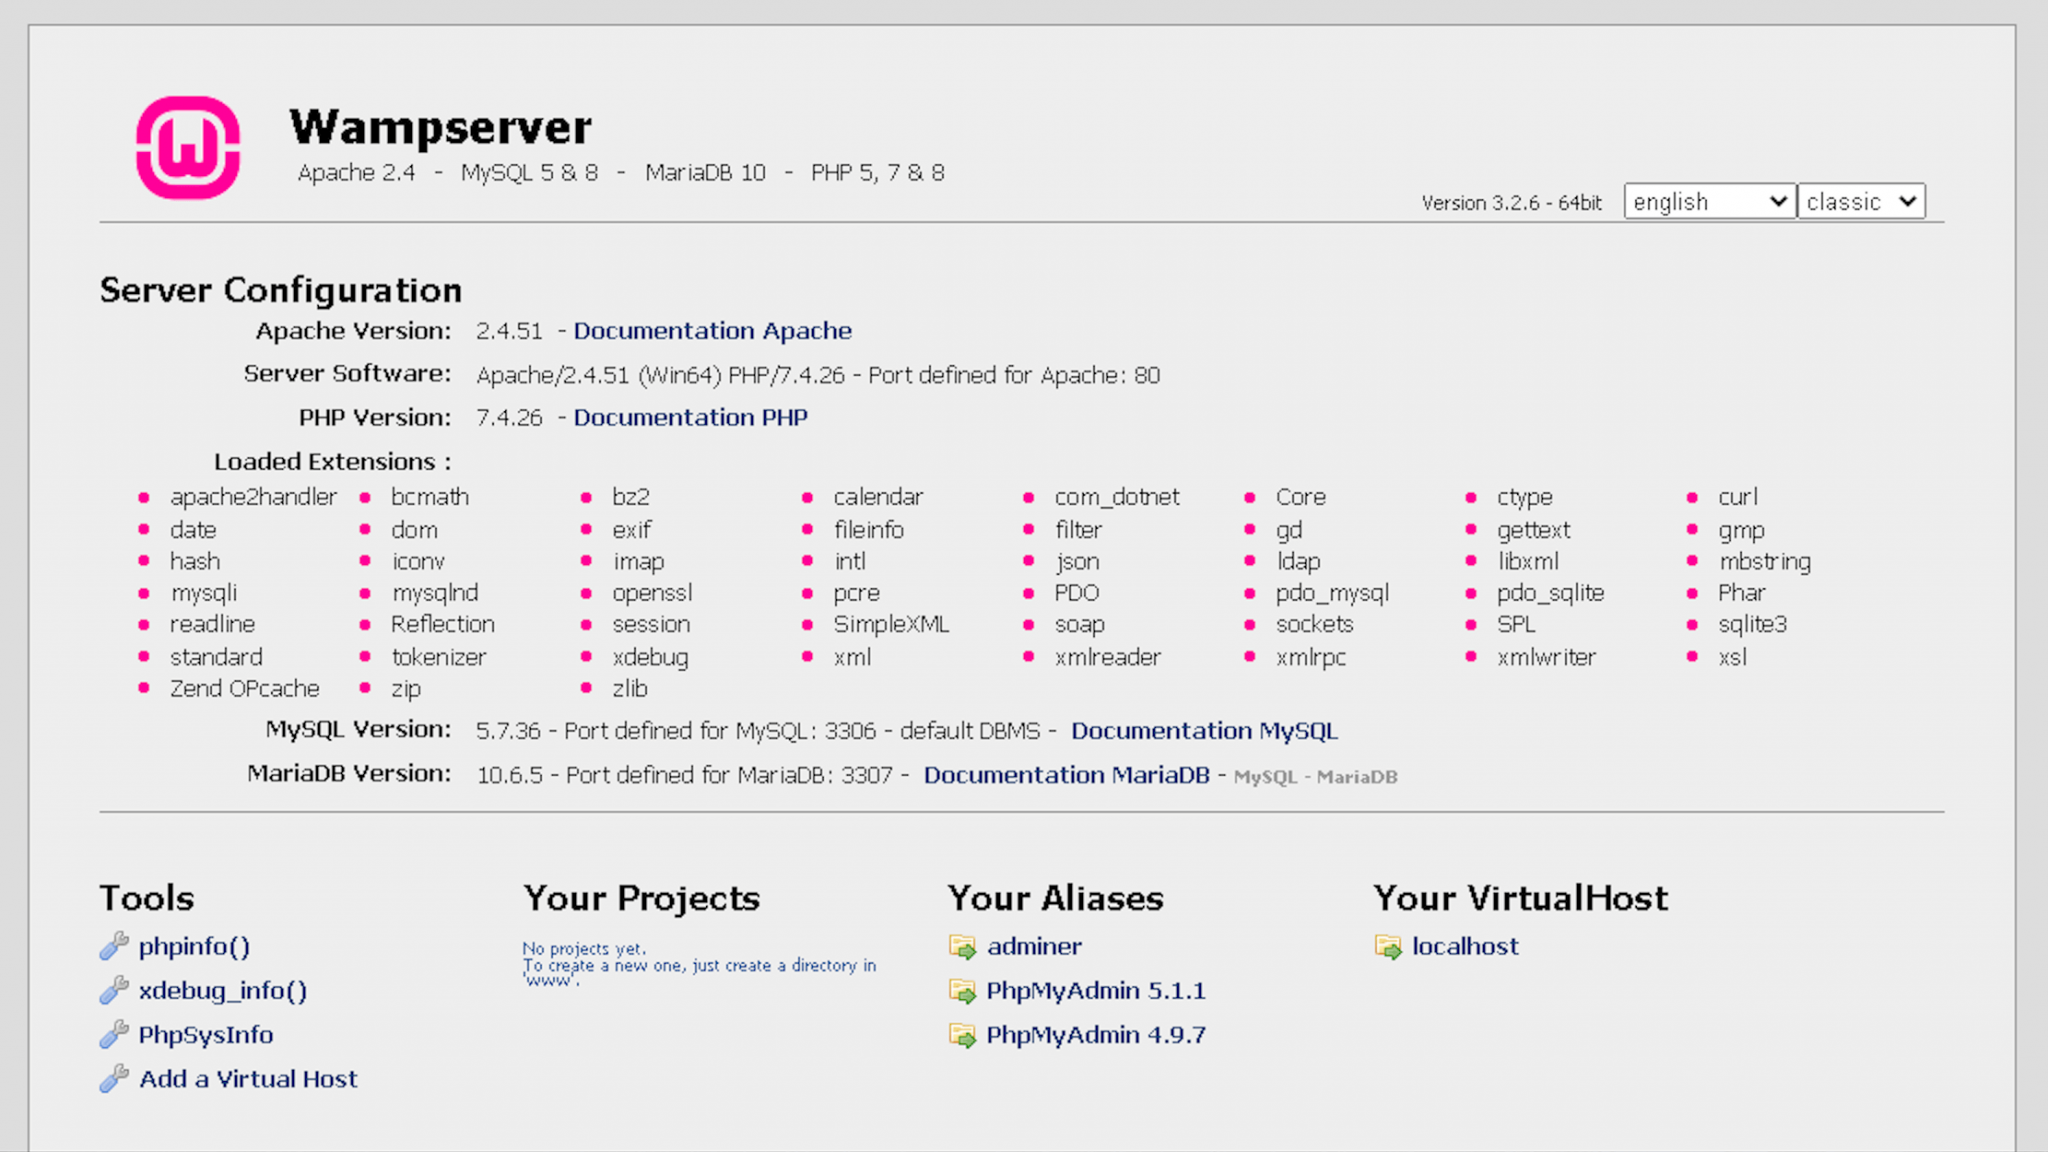This screenshot has width=2048, height=1152.
Task: Open the english language dropdown
Action: 1709,202
